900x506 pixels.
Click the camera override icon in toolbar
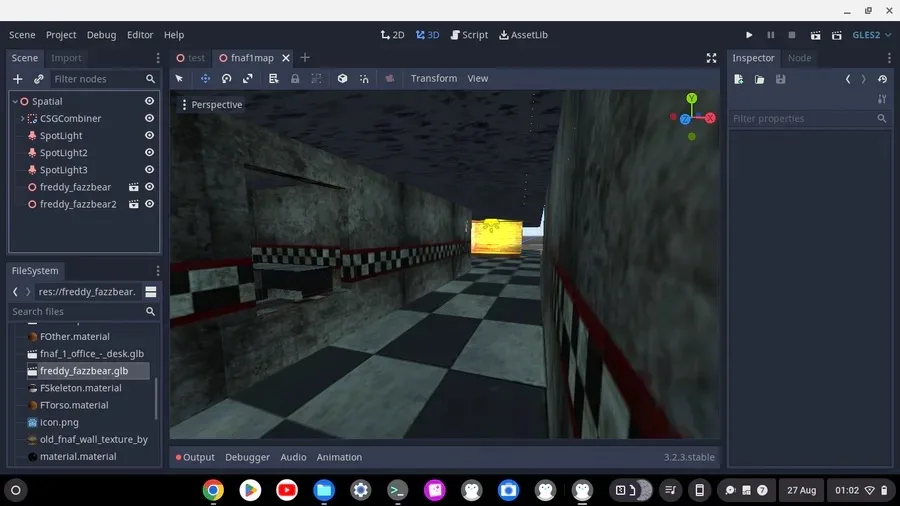tap(390, 79)
